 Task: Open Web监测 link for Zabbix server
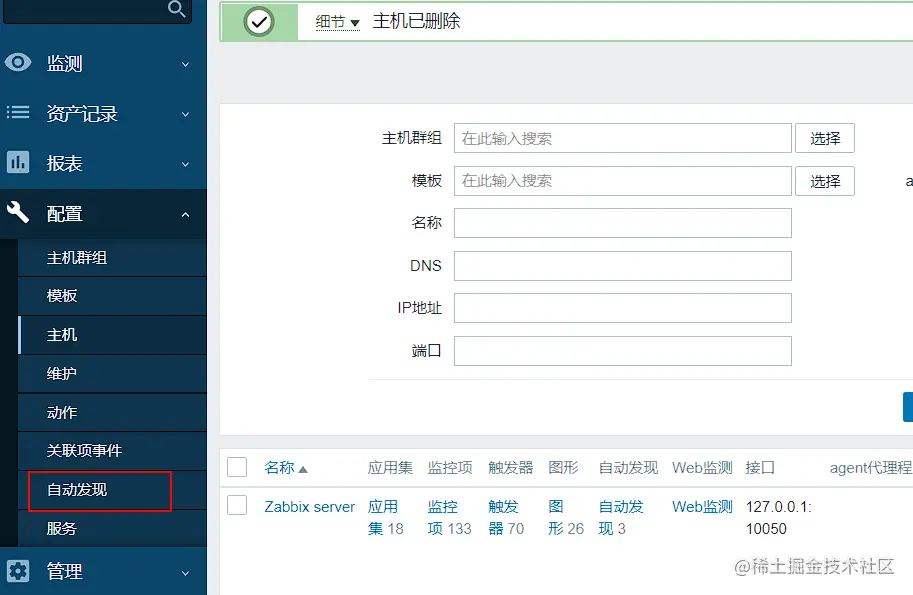(702, 507)
